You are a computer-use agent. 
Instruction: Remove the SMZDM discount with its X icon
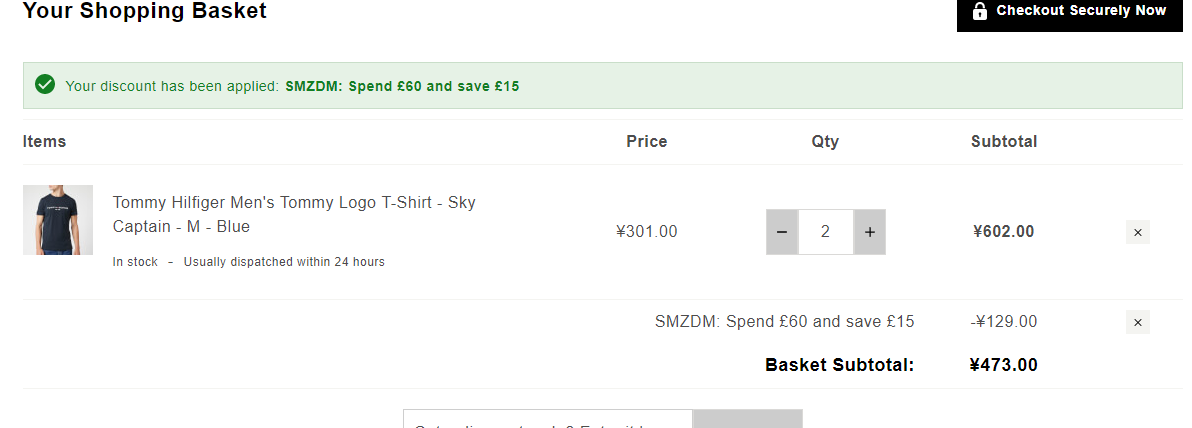point(1137,322)
